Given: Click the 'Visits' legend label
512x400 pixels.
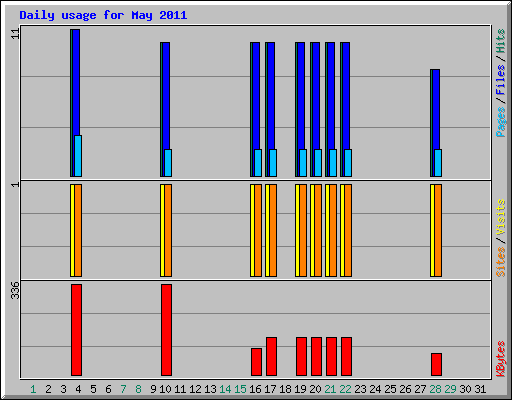Looking at the screenshot, I should point(501,217).
